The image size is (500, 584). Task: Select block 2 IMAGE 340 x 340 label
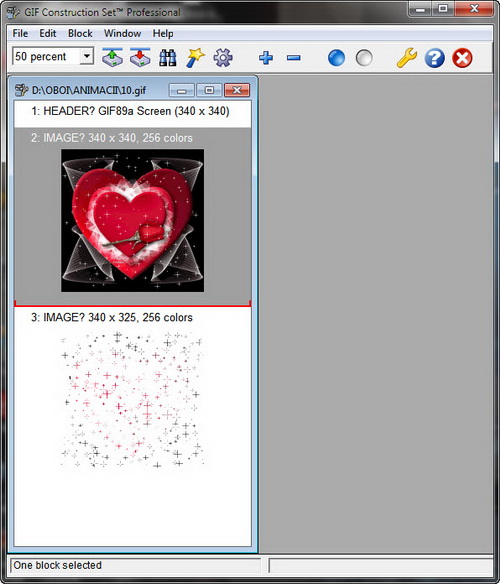point(112,138)
